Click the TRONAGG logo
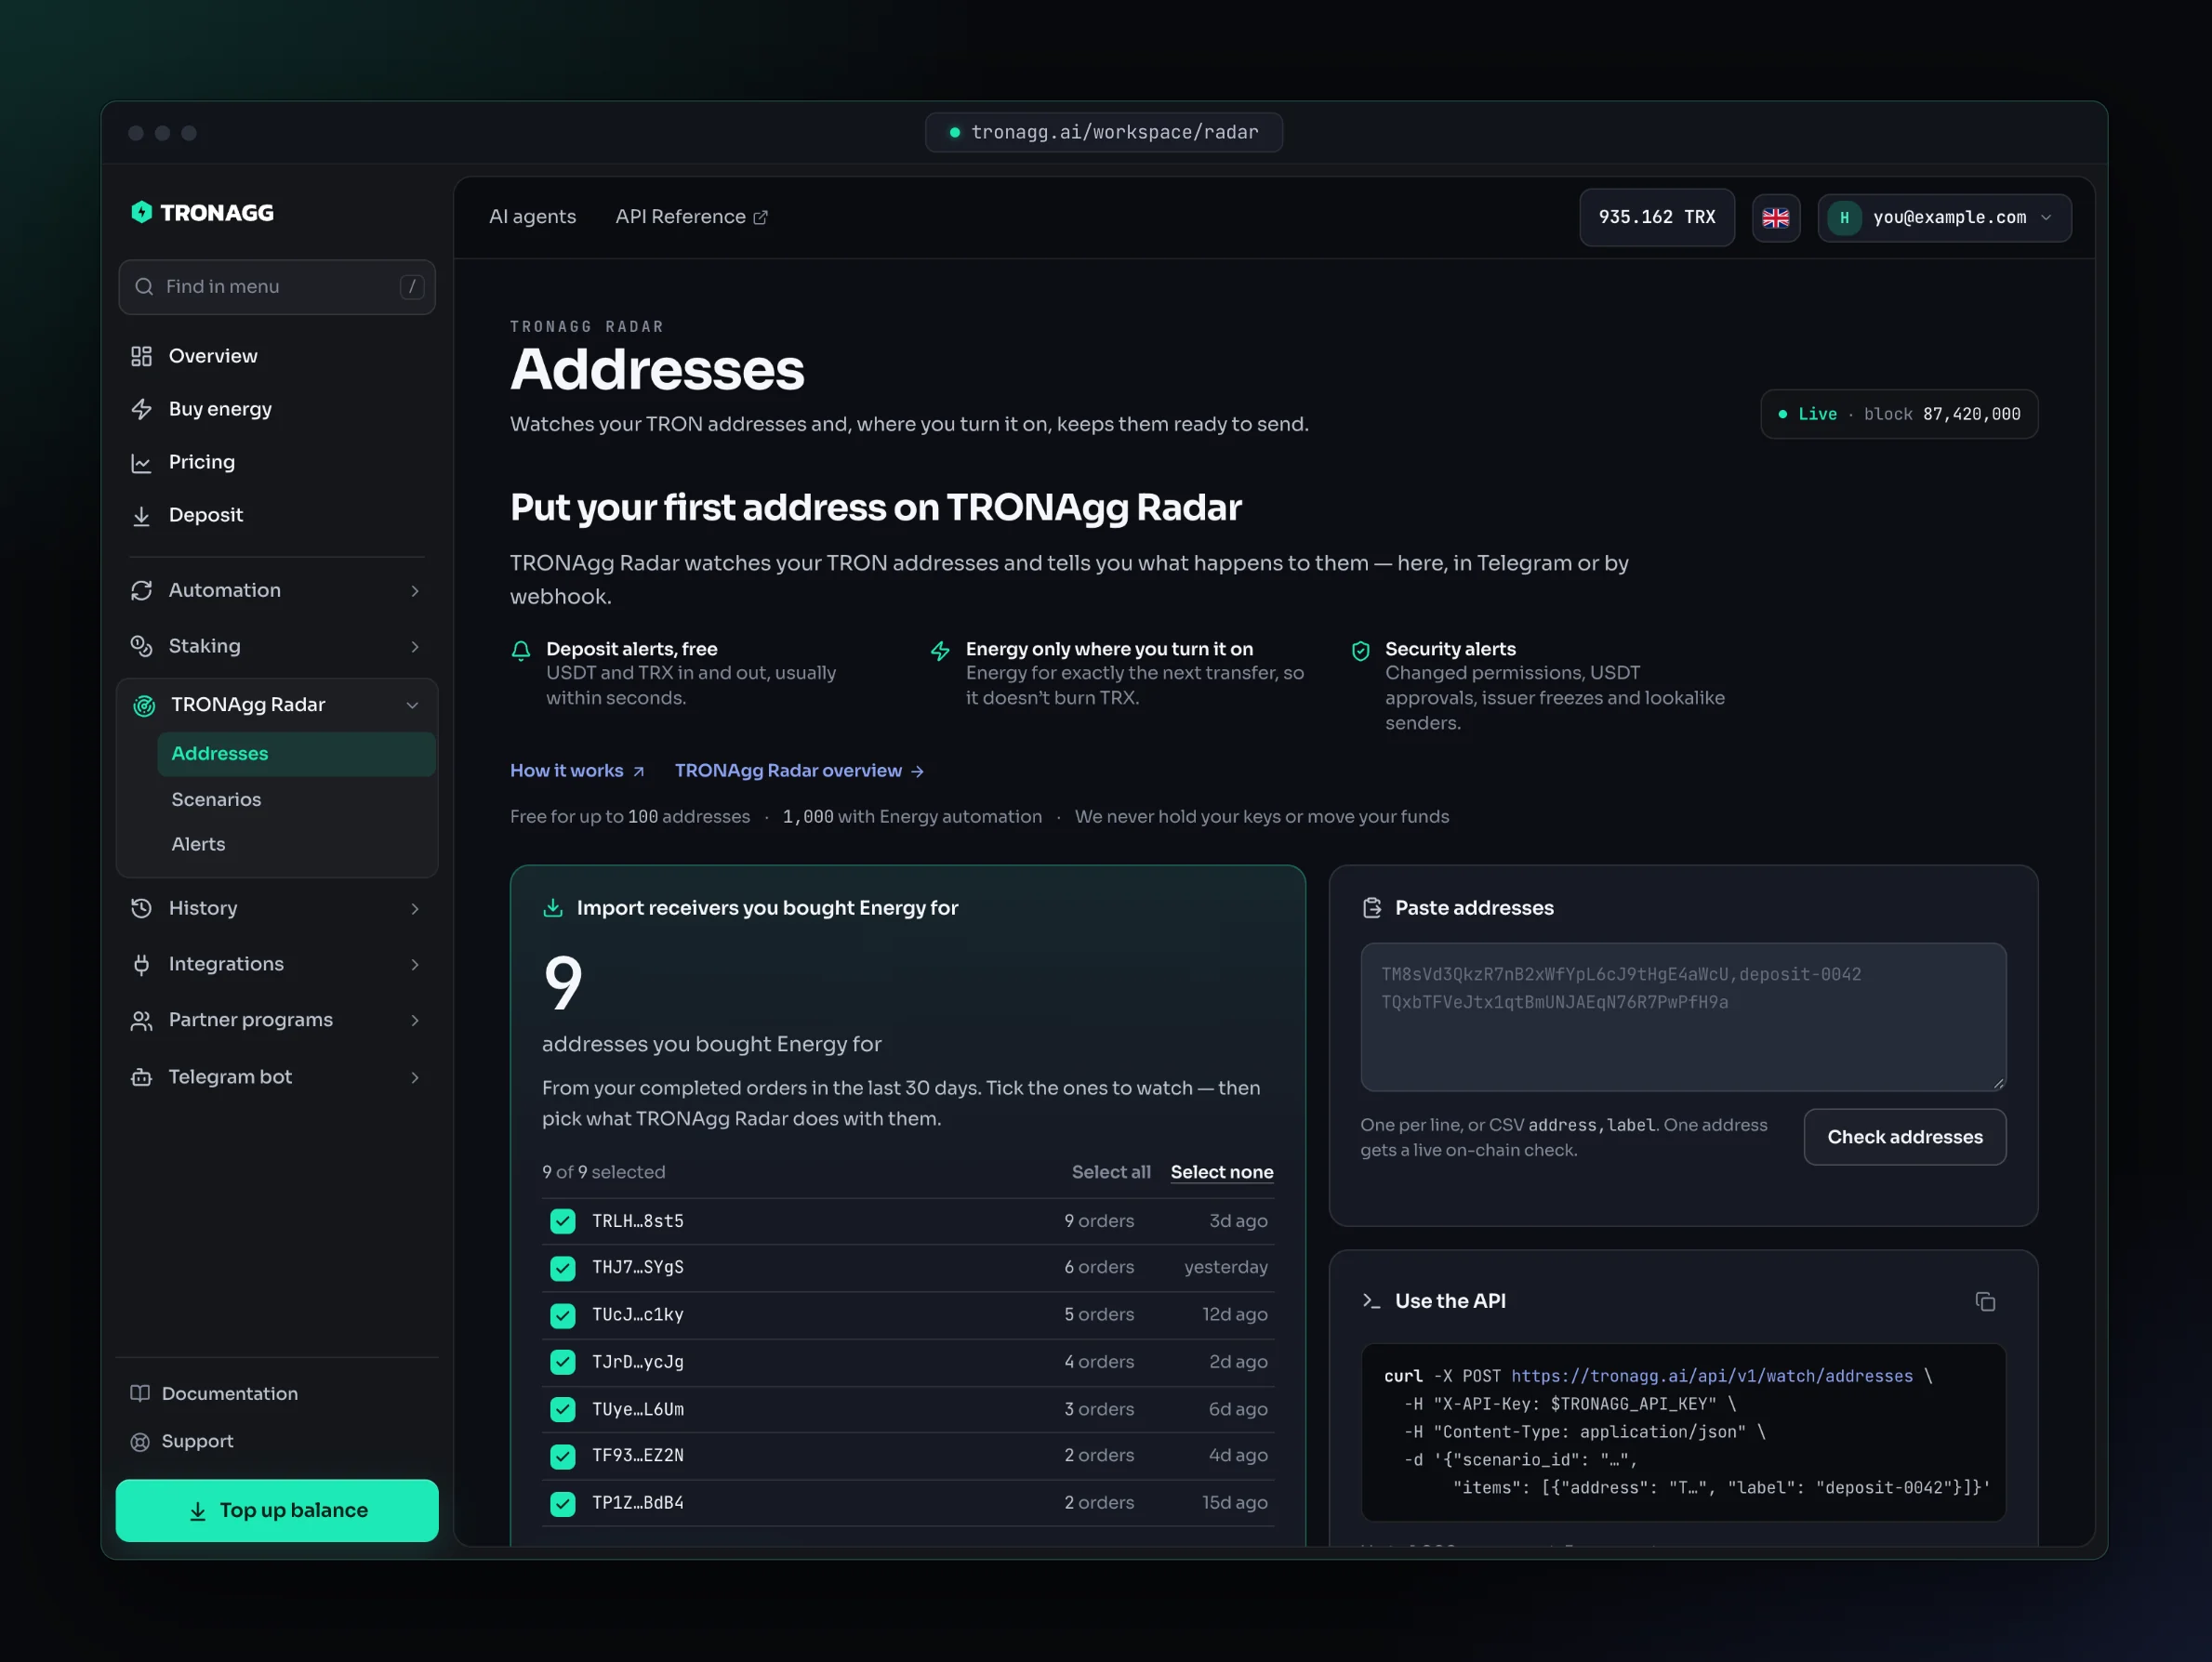Screen dimensions: 2212x1662 click(x=202, y=212)
